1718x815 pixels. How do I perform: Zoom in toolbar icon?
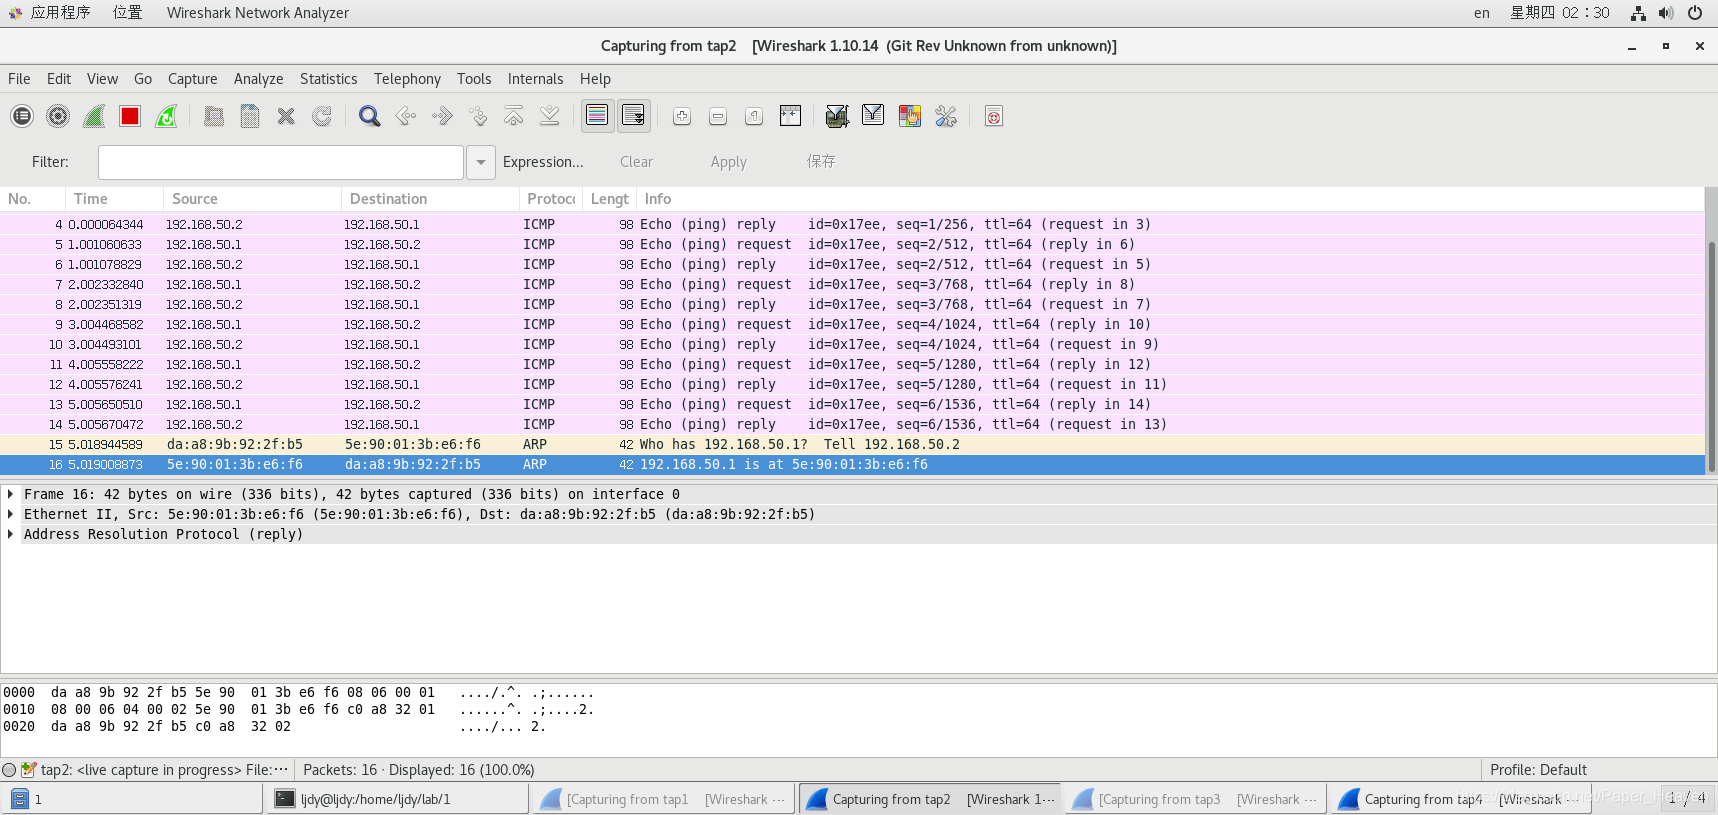coord(682,116)
